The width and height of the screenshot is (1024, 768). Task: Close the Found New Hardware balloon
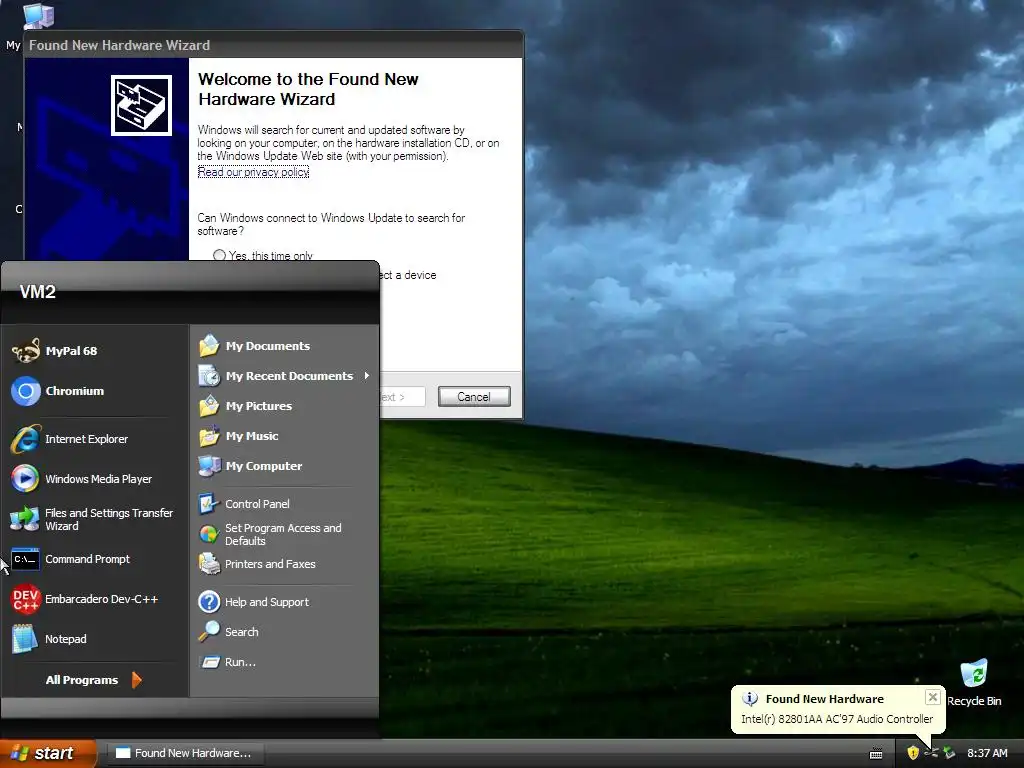point(933,697)
